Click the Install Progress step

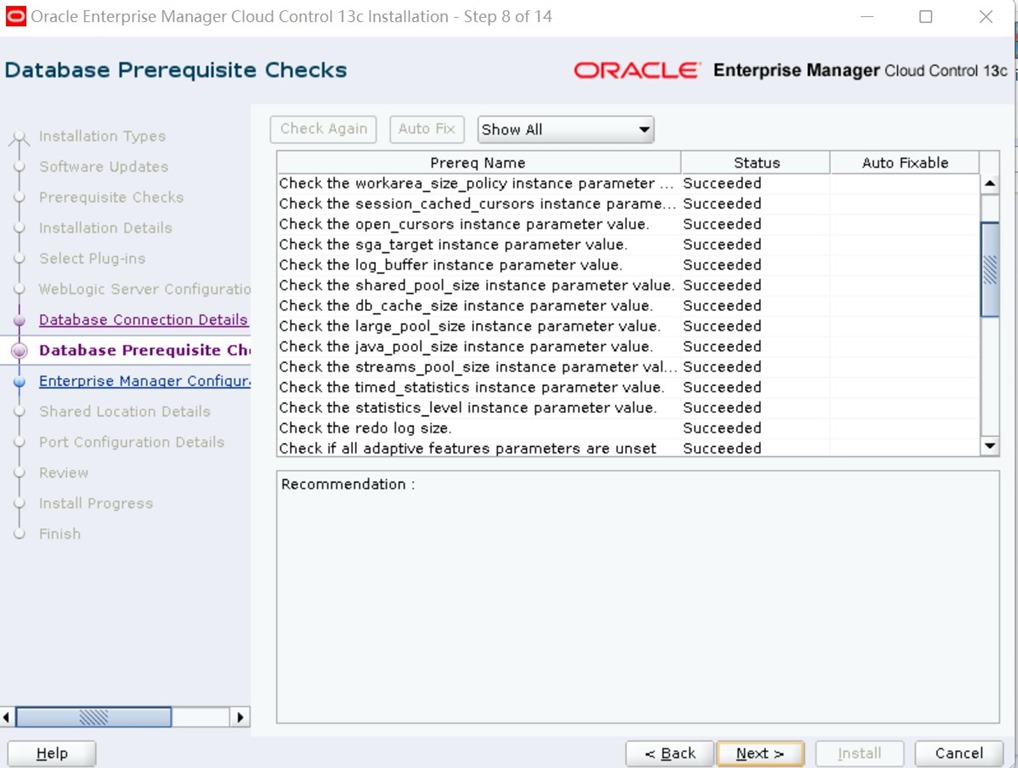tap(95, 503)
